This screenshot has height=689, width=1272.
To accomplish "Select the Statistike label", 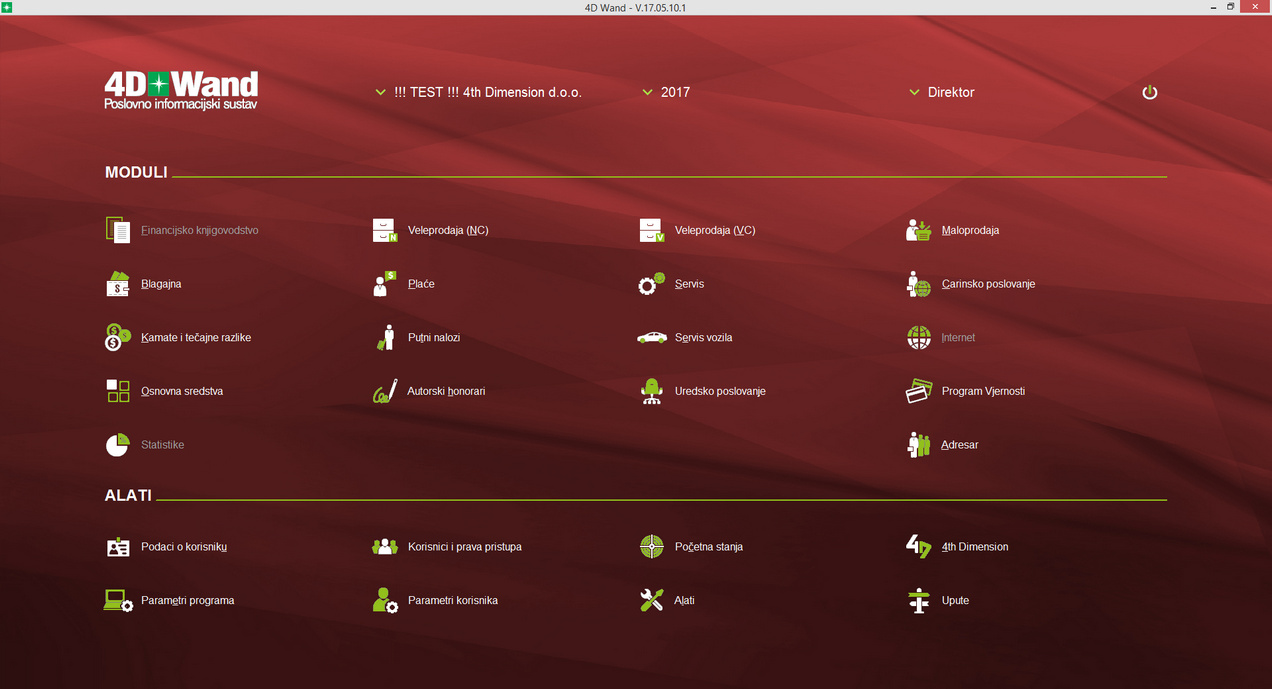I will click(x=162, y=445).
